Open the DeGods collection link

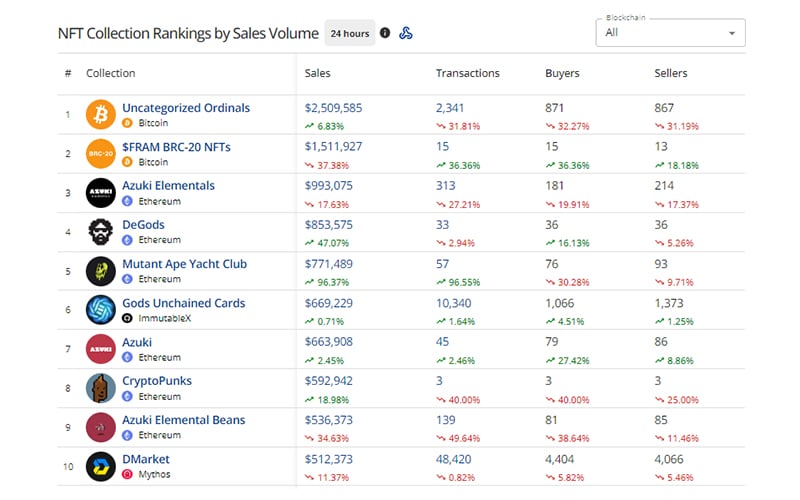coord(143,225)
